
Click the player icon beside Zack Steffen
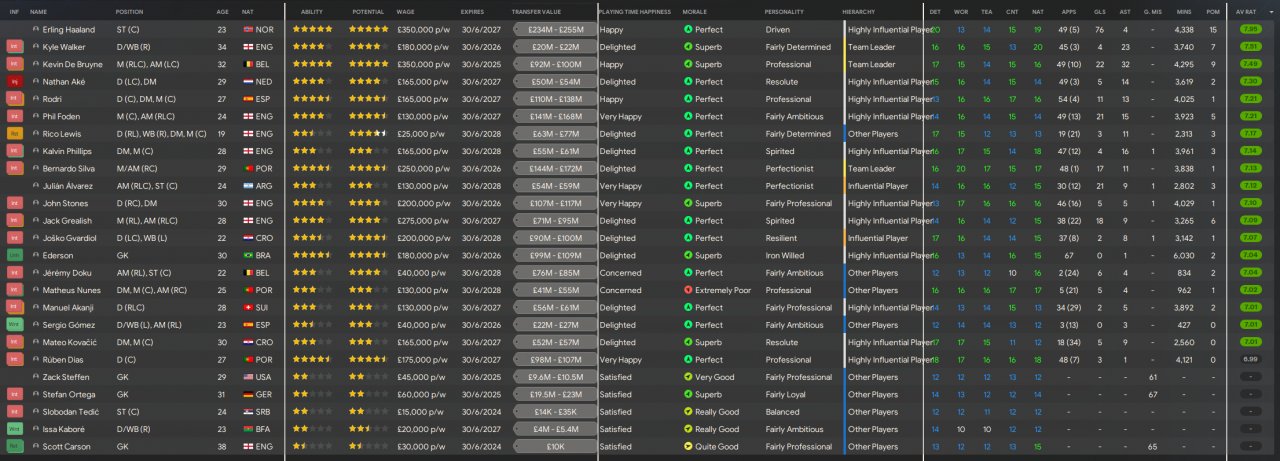(x=36, y=377)
